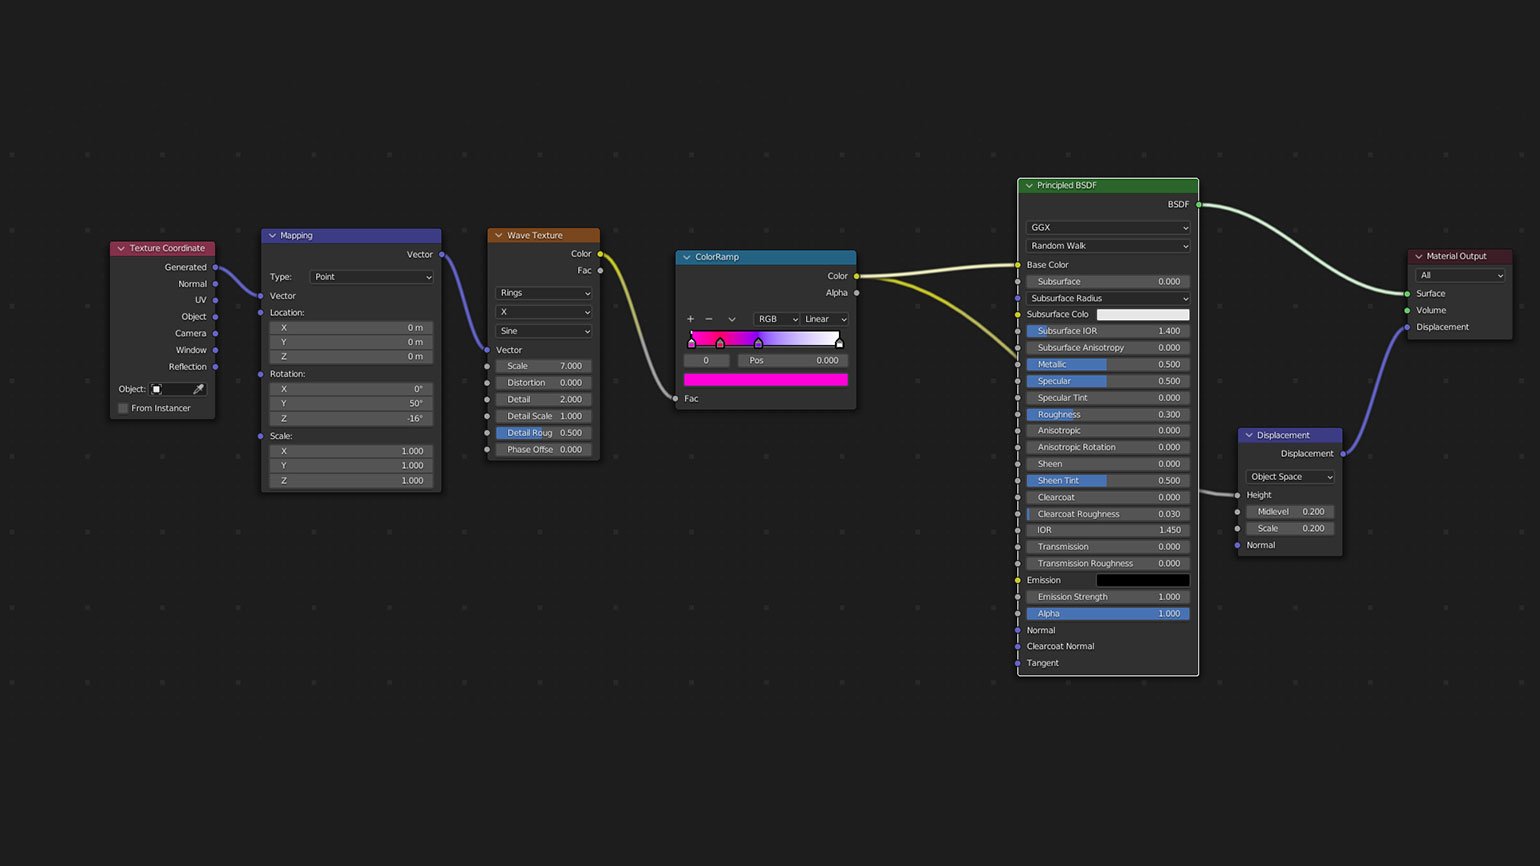Click the Roughness 0.300 slider

pyautogui.click(x=1108, y=414)
